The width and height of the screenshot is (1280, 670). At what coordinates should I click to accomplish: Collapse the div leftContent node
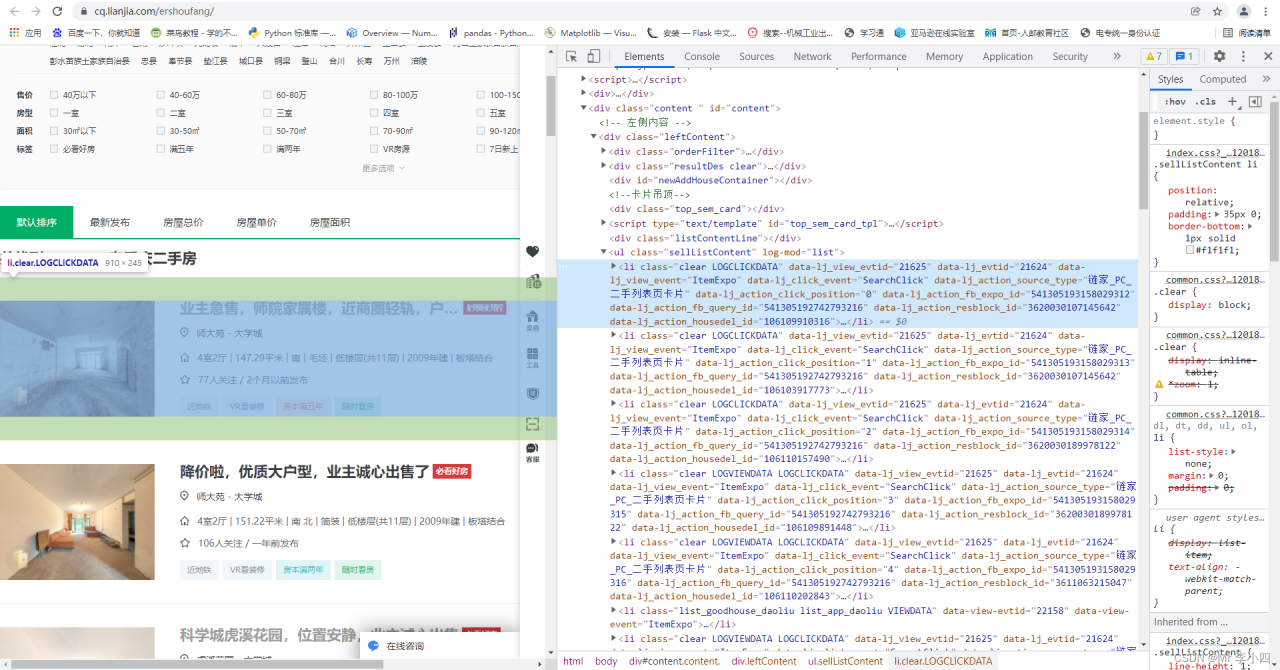pos(594,137)
